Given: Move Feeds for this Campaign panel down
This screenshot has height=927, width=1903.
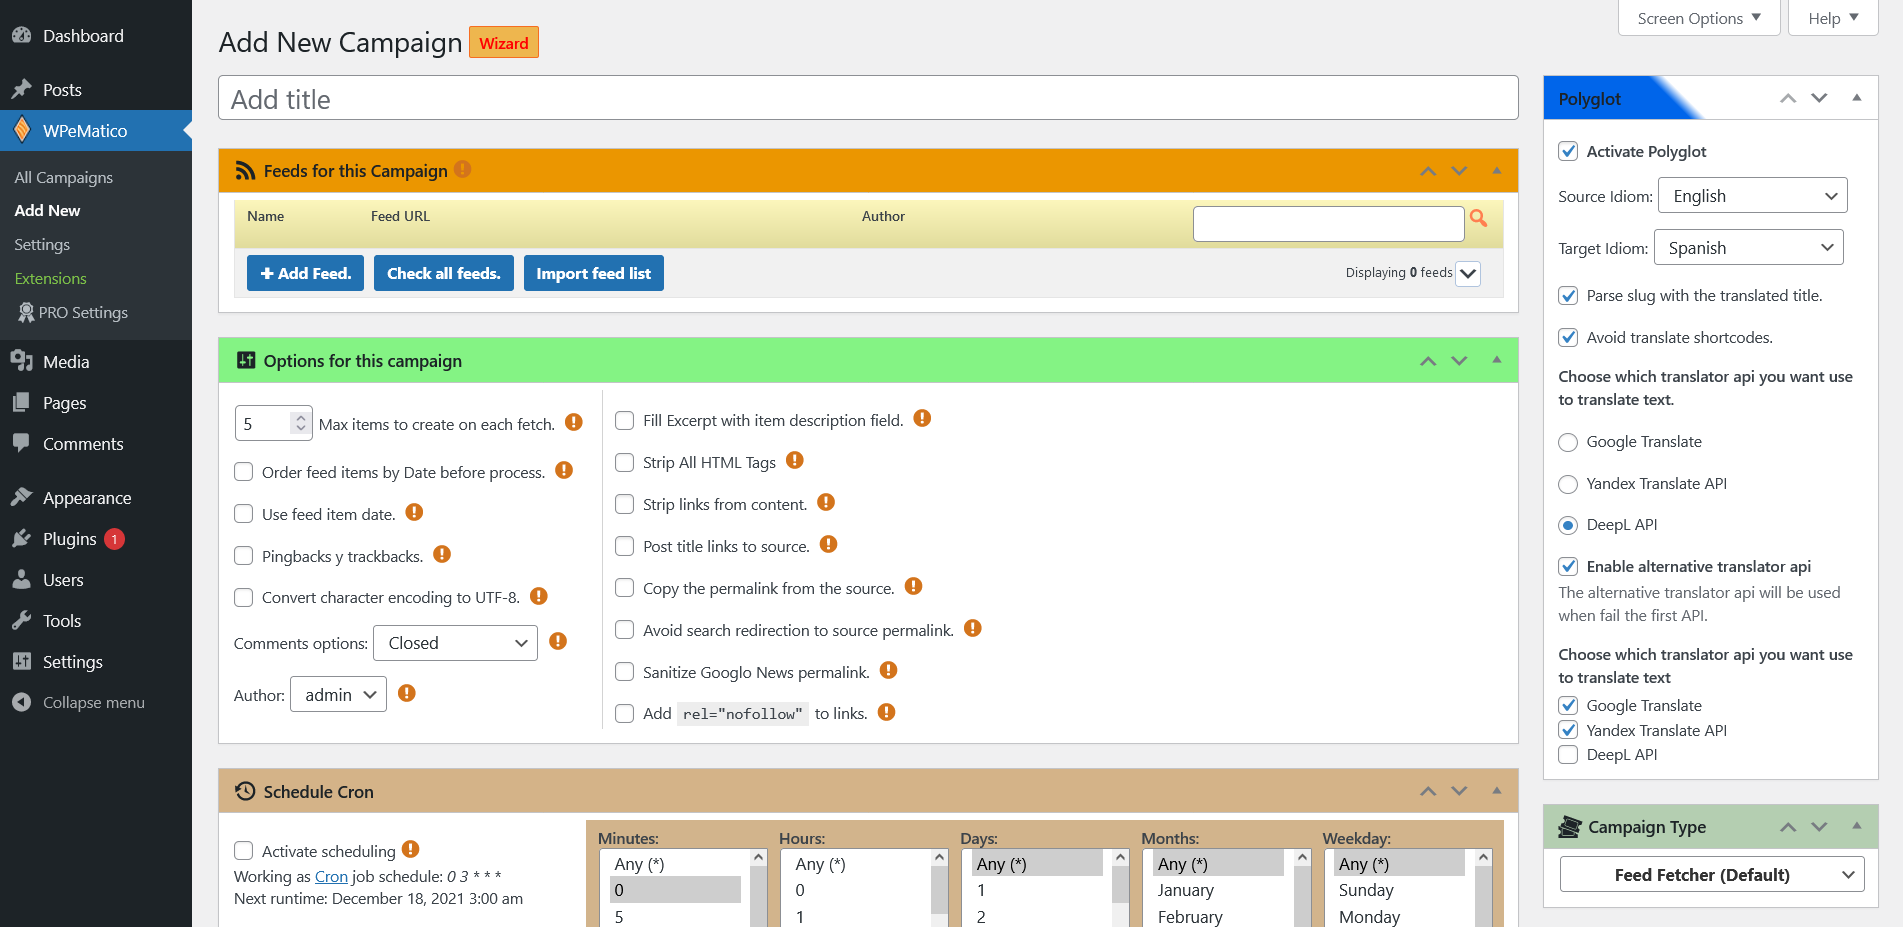Looking at the screenshot, I should click(x=1459, y=171).
